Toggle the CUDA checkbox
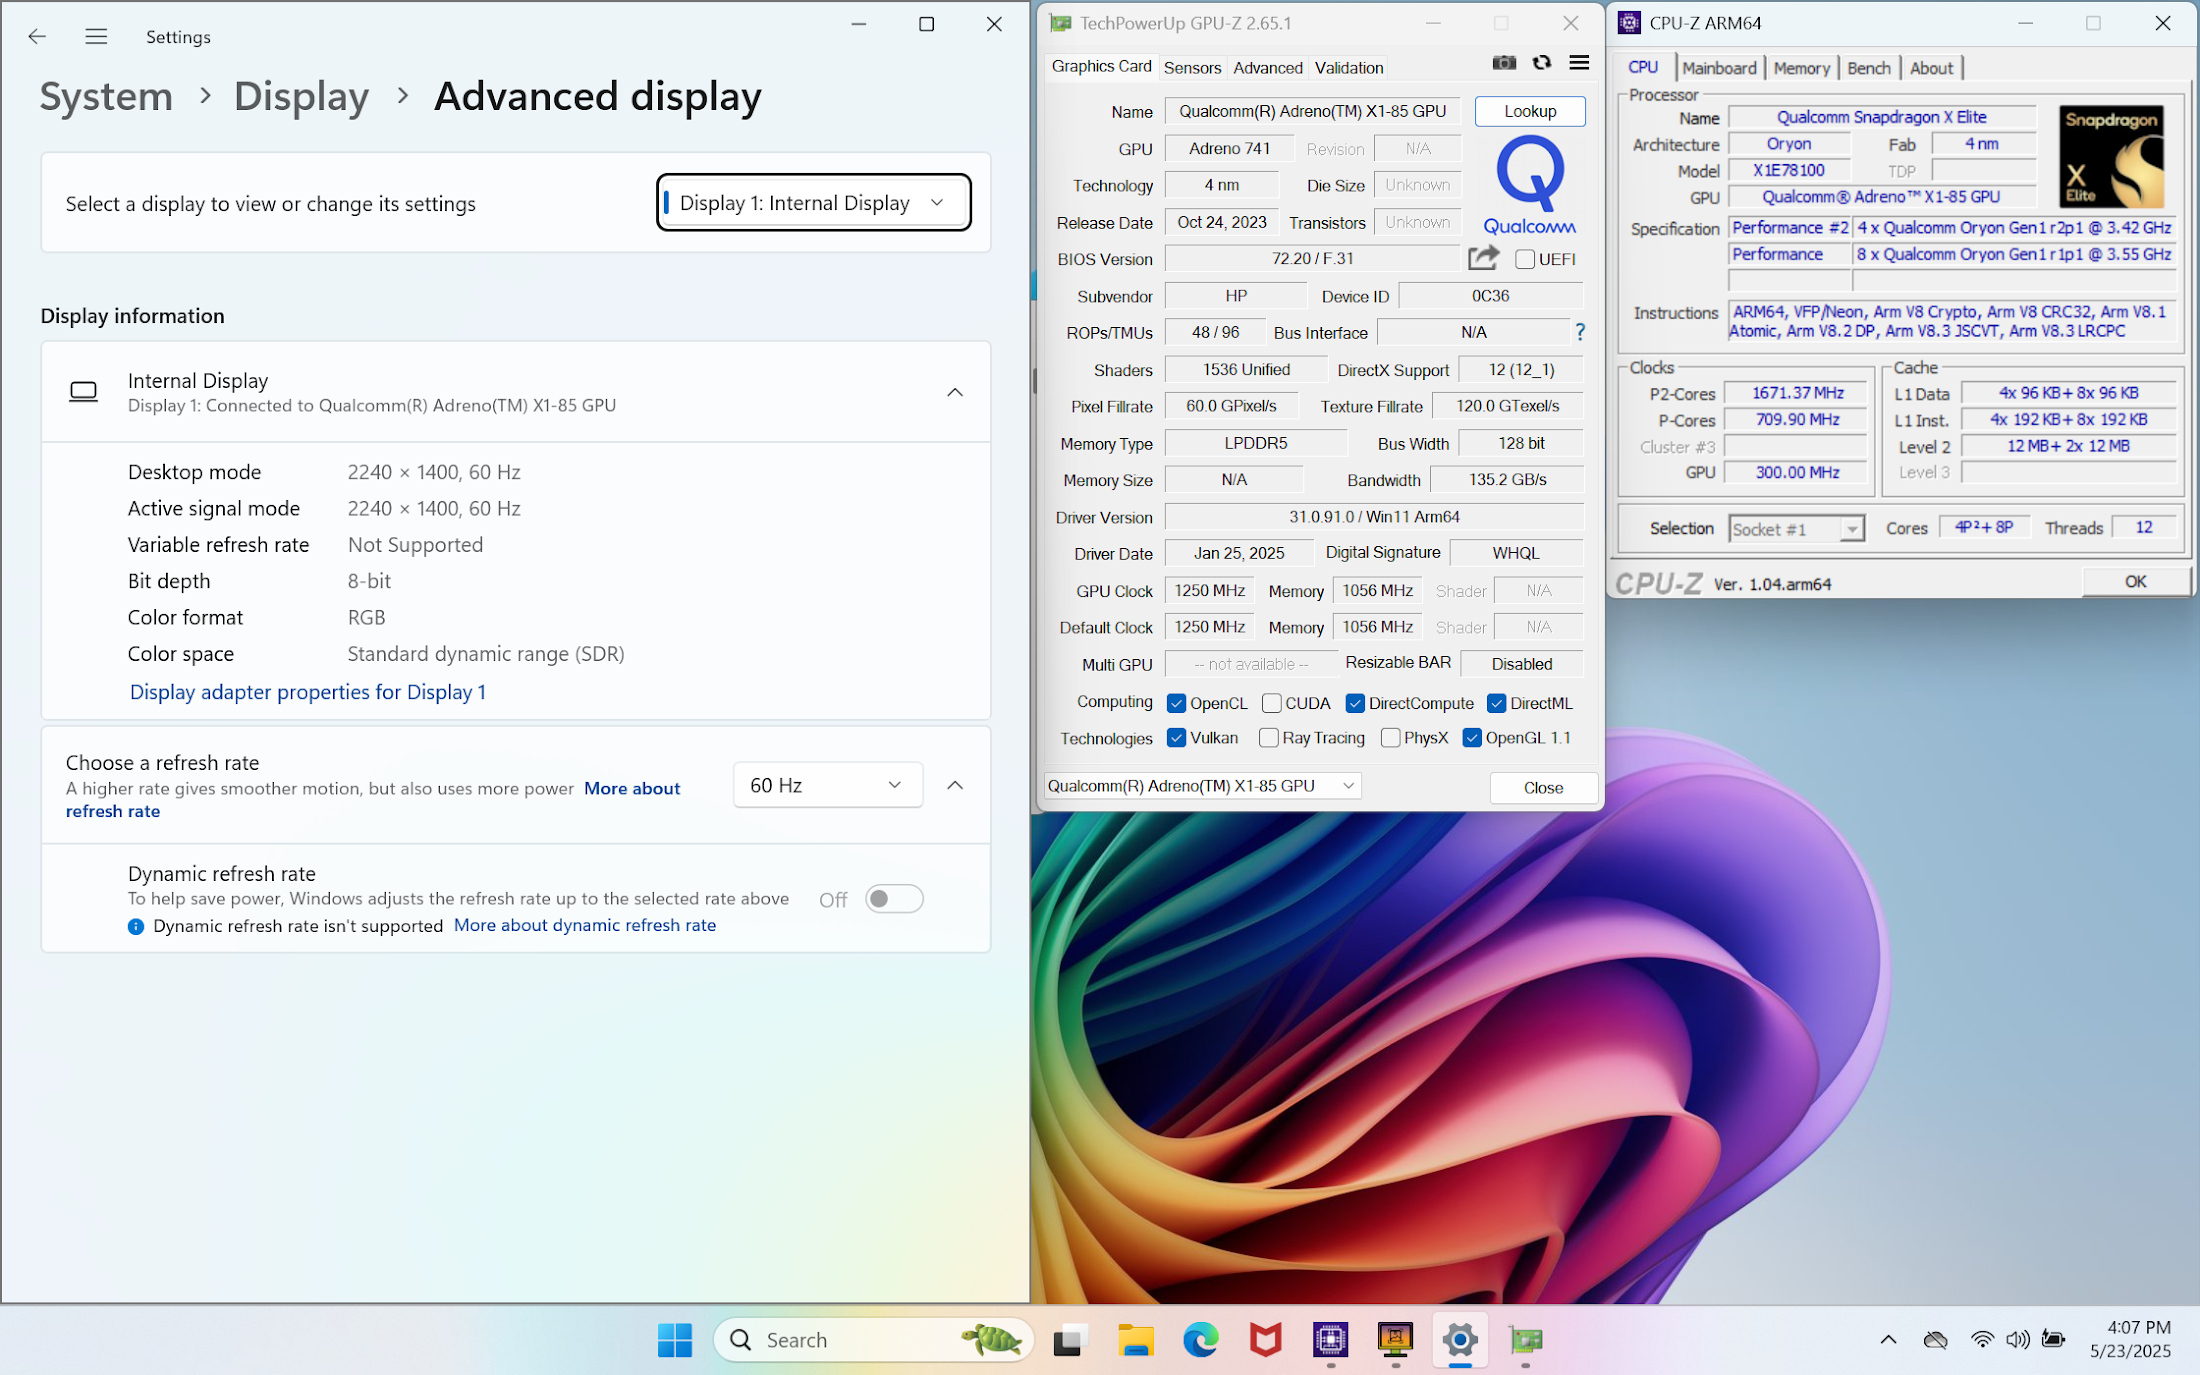The width and height of the screenshot is (2200, 1375). click(x=1271, y=703)
